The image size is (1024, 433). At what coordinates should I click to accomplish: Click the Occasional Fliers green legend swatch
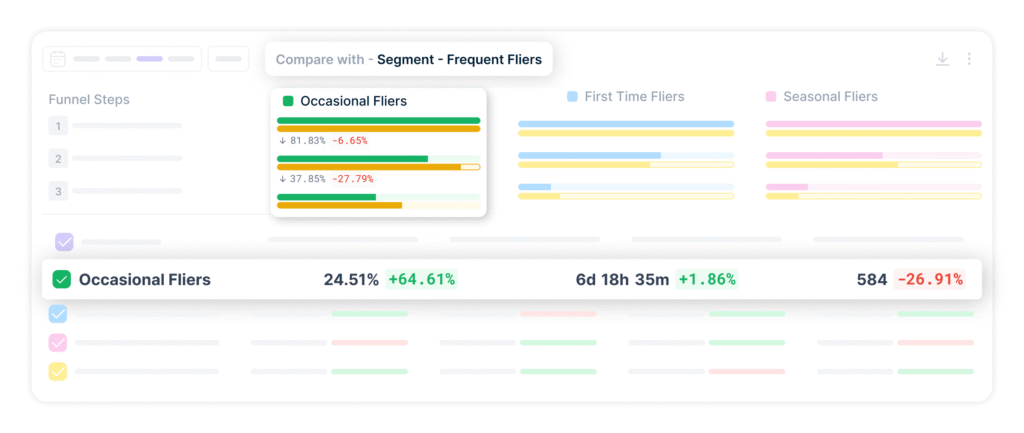click(x=288, y=101)
